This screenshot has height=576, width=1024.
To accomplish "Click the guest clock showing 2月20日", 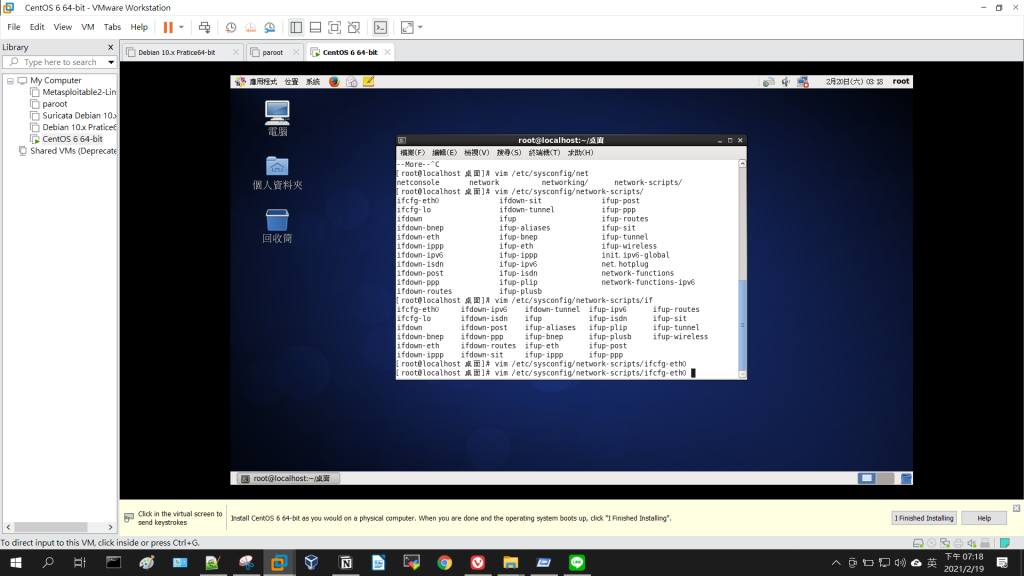I will (854, 82).
